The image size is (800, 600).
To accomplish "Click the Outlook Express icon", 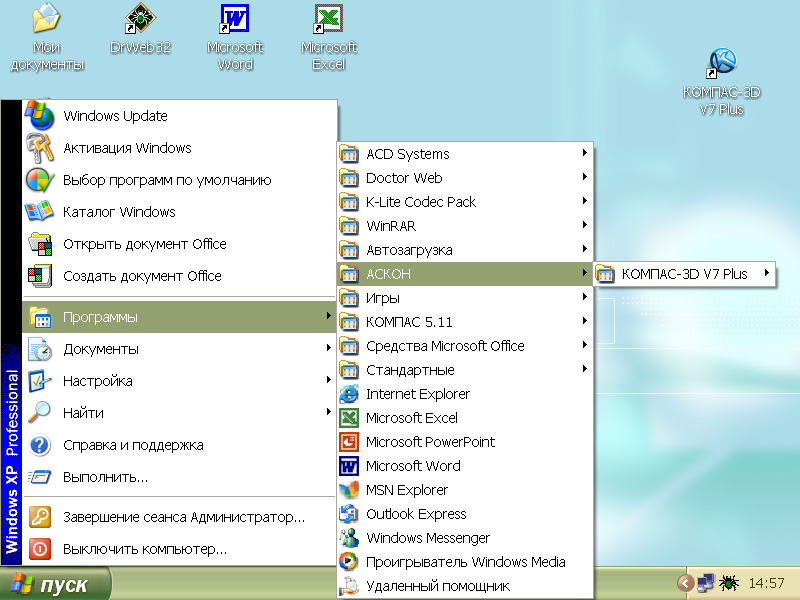I will click(x=349, y=514).
